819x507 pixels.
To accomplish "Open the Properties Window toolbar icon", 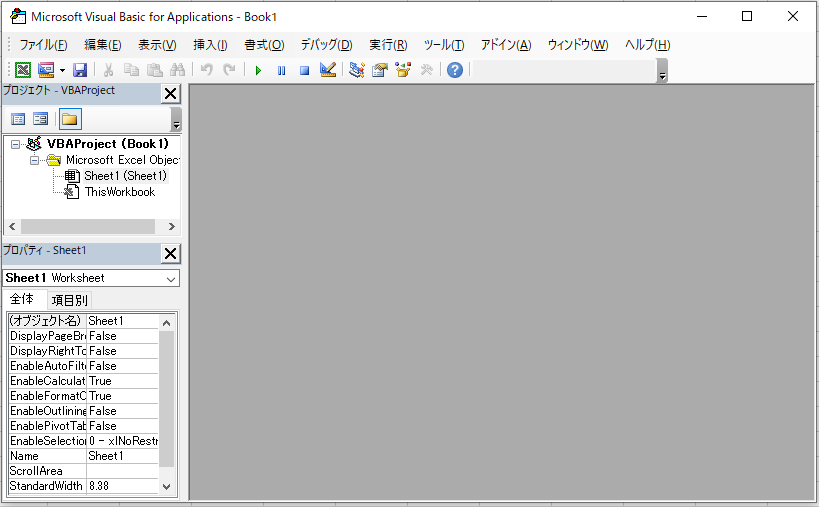I will pyautogui.click(x=380, y=69).
